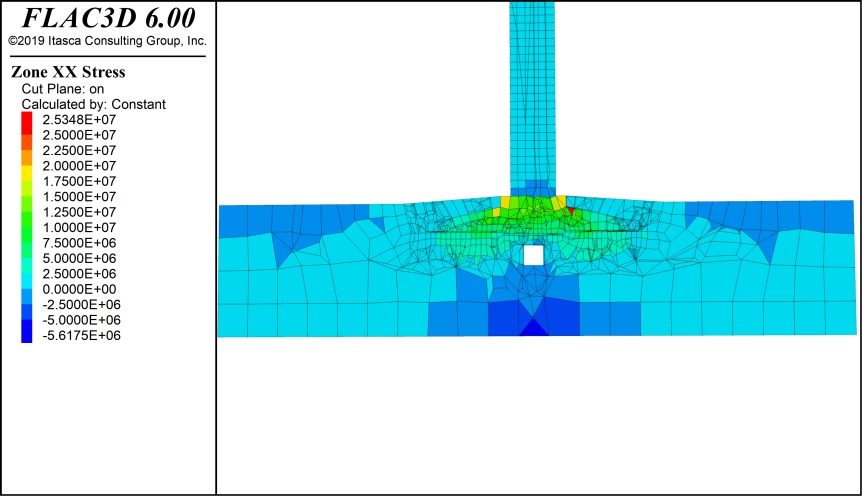The image size is (862, 496).
Task: Select the yellow 1.7500E+07 legend swatch
Action: coord(27,181)
